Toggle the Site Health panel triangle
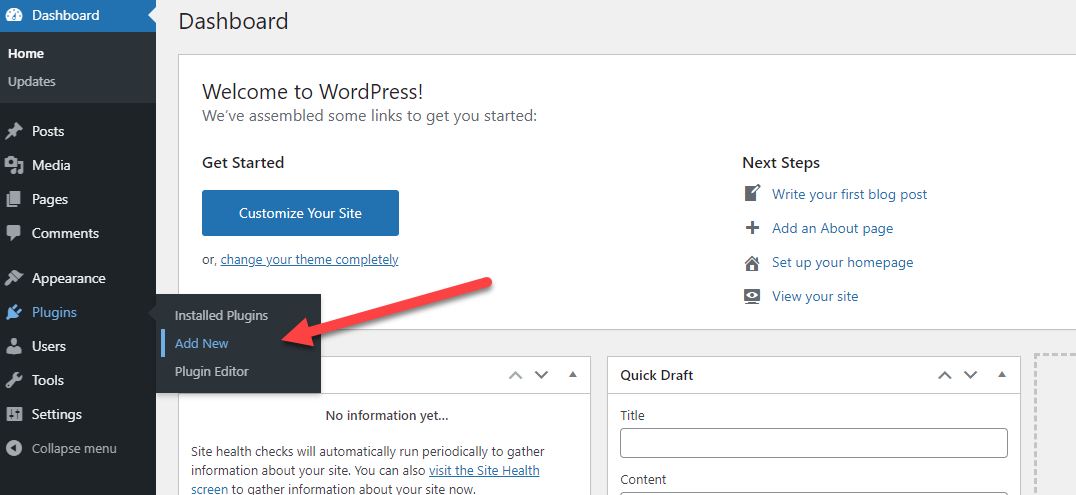 (572, 375)
